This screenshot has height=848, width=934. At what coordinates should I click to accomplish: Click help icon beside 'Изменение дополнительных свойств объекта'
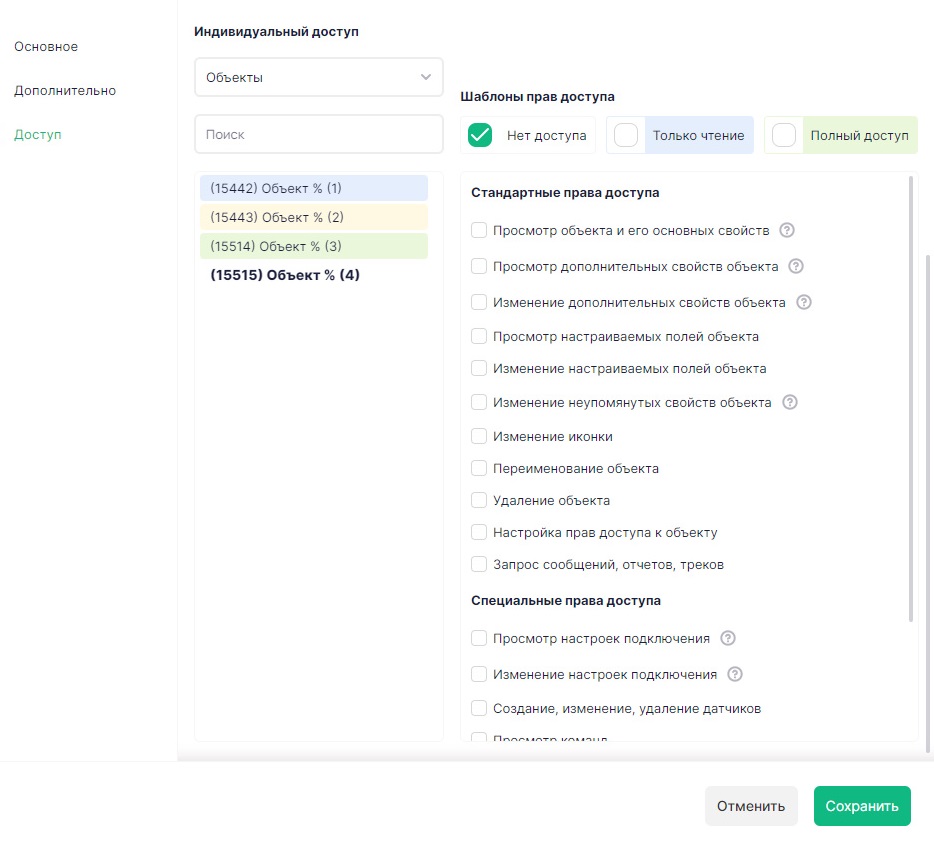pos(804,302)
